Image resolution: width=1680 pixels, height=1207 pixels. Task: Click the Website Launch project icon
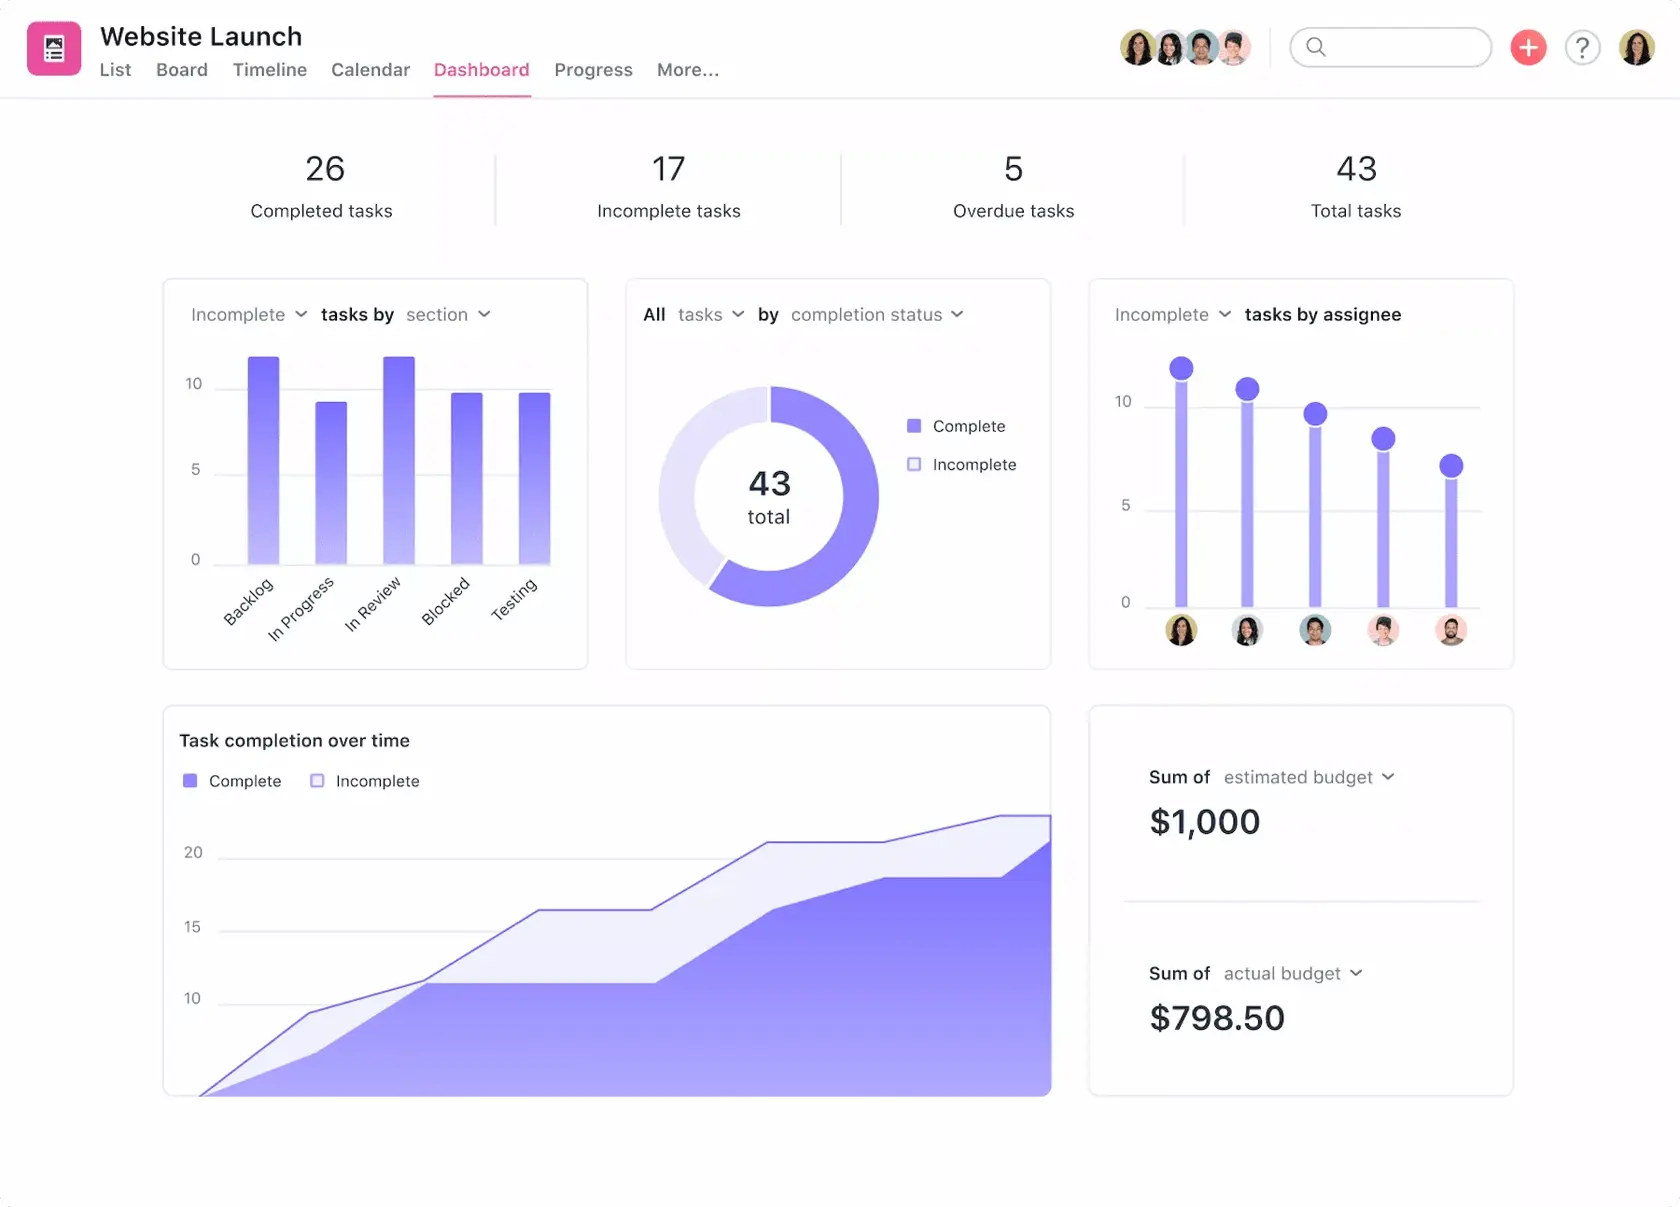point(53,47)
